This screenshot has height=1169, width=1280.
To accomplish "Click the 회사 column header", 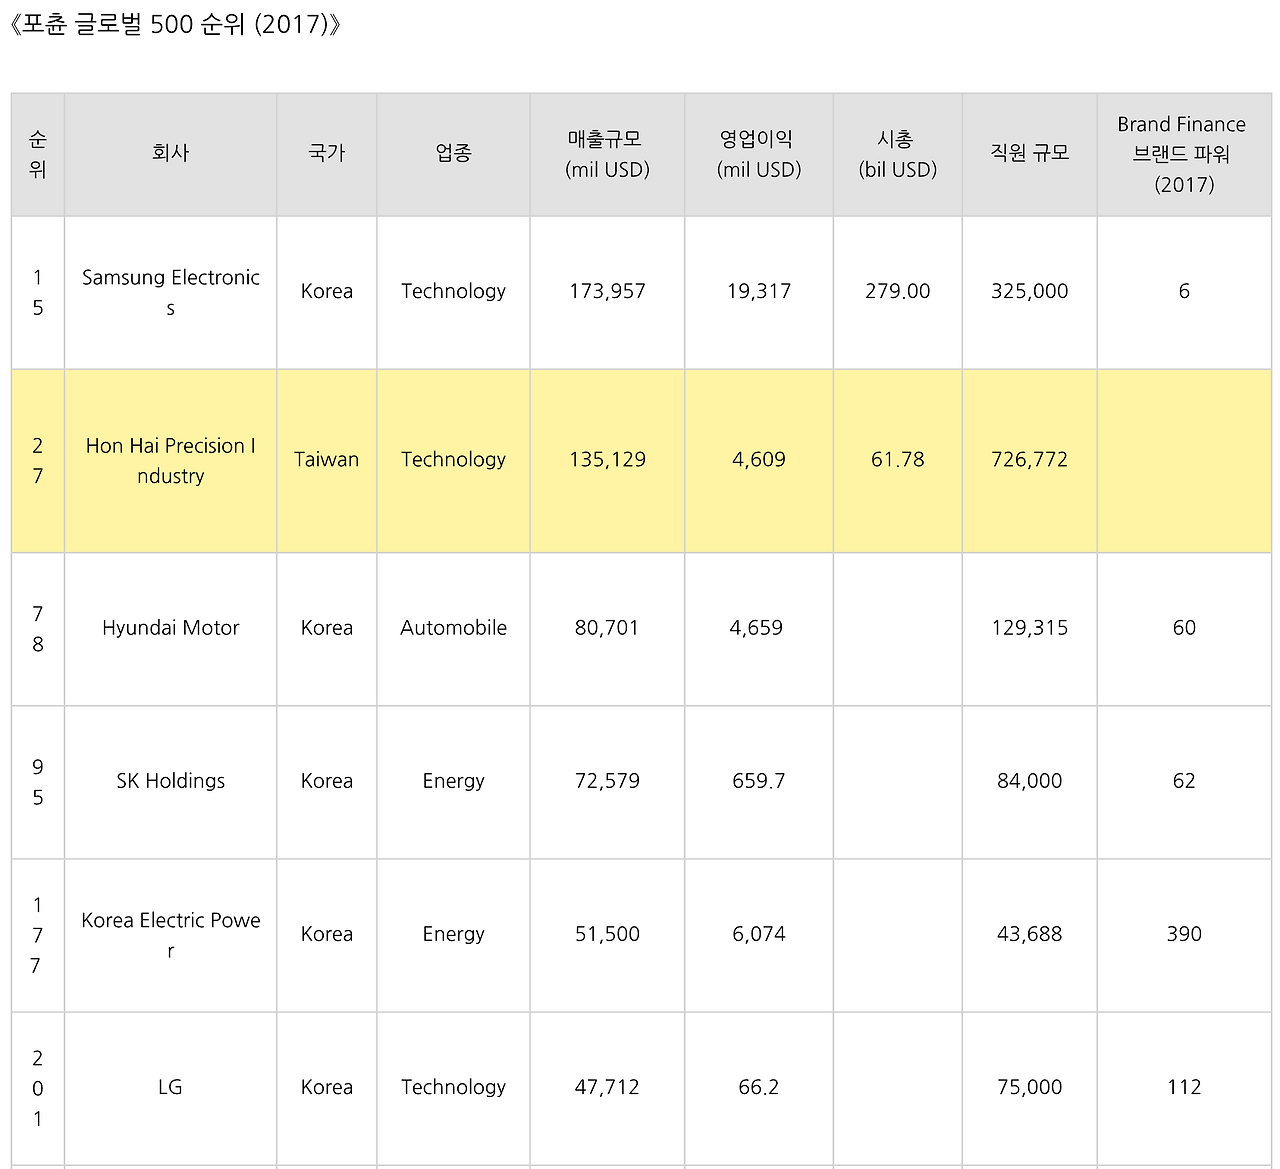I will pyautogui.click(x=170, y=155).
